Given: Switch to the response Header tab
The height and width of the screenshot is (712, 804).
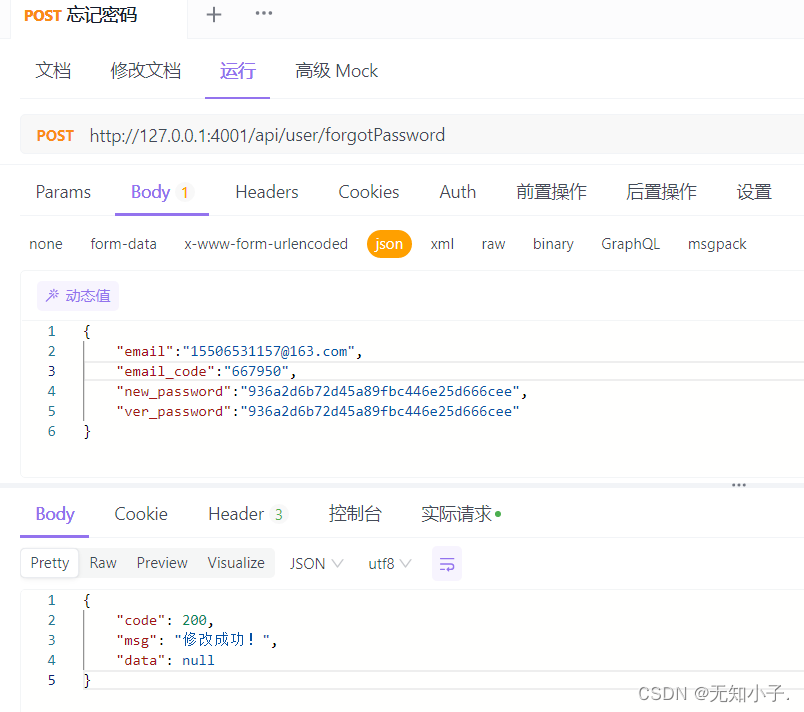Looking at the screenshot, I should (x=248, y=514).
